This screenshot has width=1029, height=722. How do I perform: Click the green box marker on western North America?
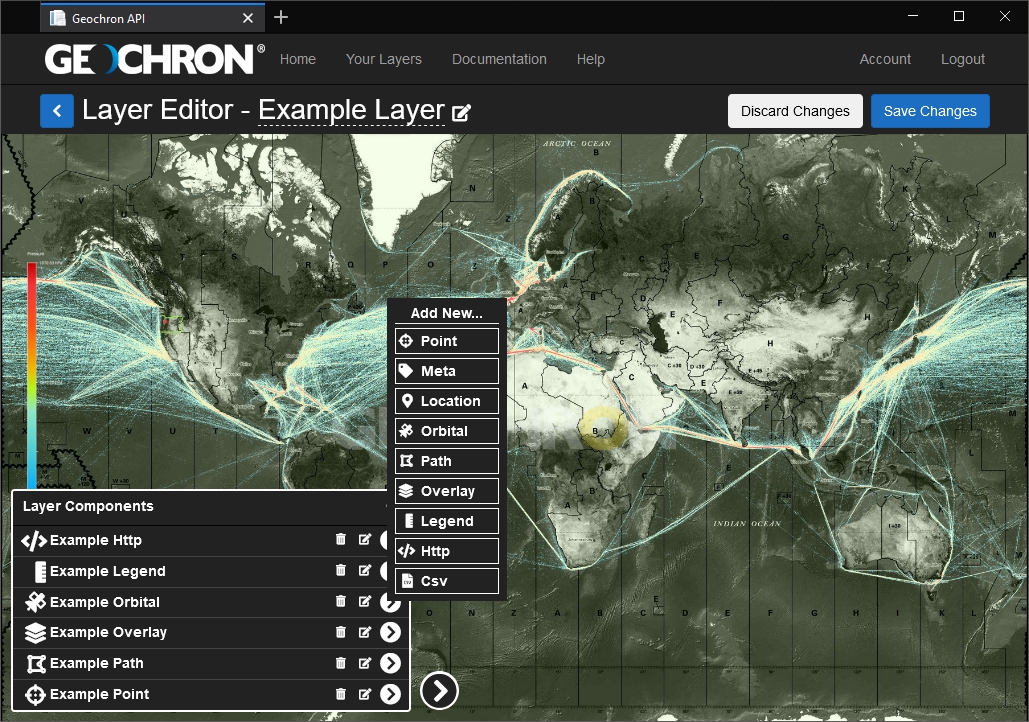(x=172, y=324)
